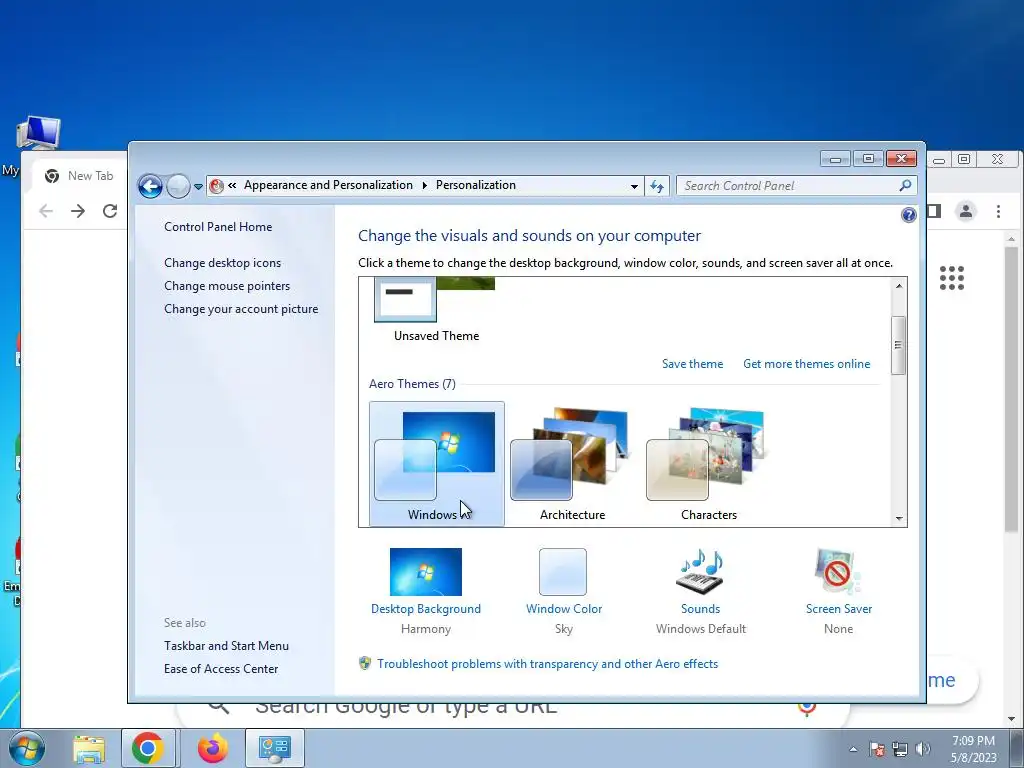This screenshot has width=1024, height=768.
Task: Select the New Tab in Chrome
Action: coord(80,176)
